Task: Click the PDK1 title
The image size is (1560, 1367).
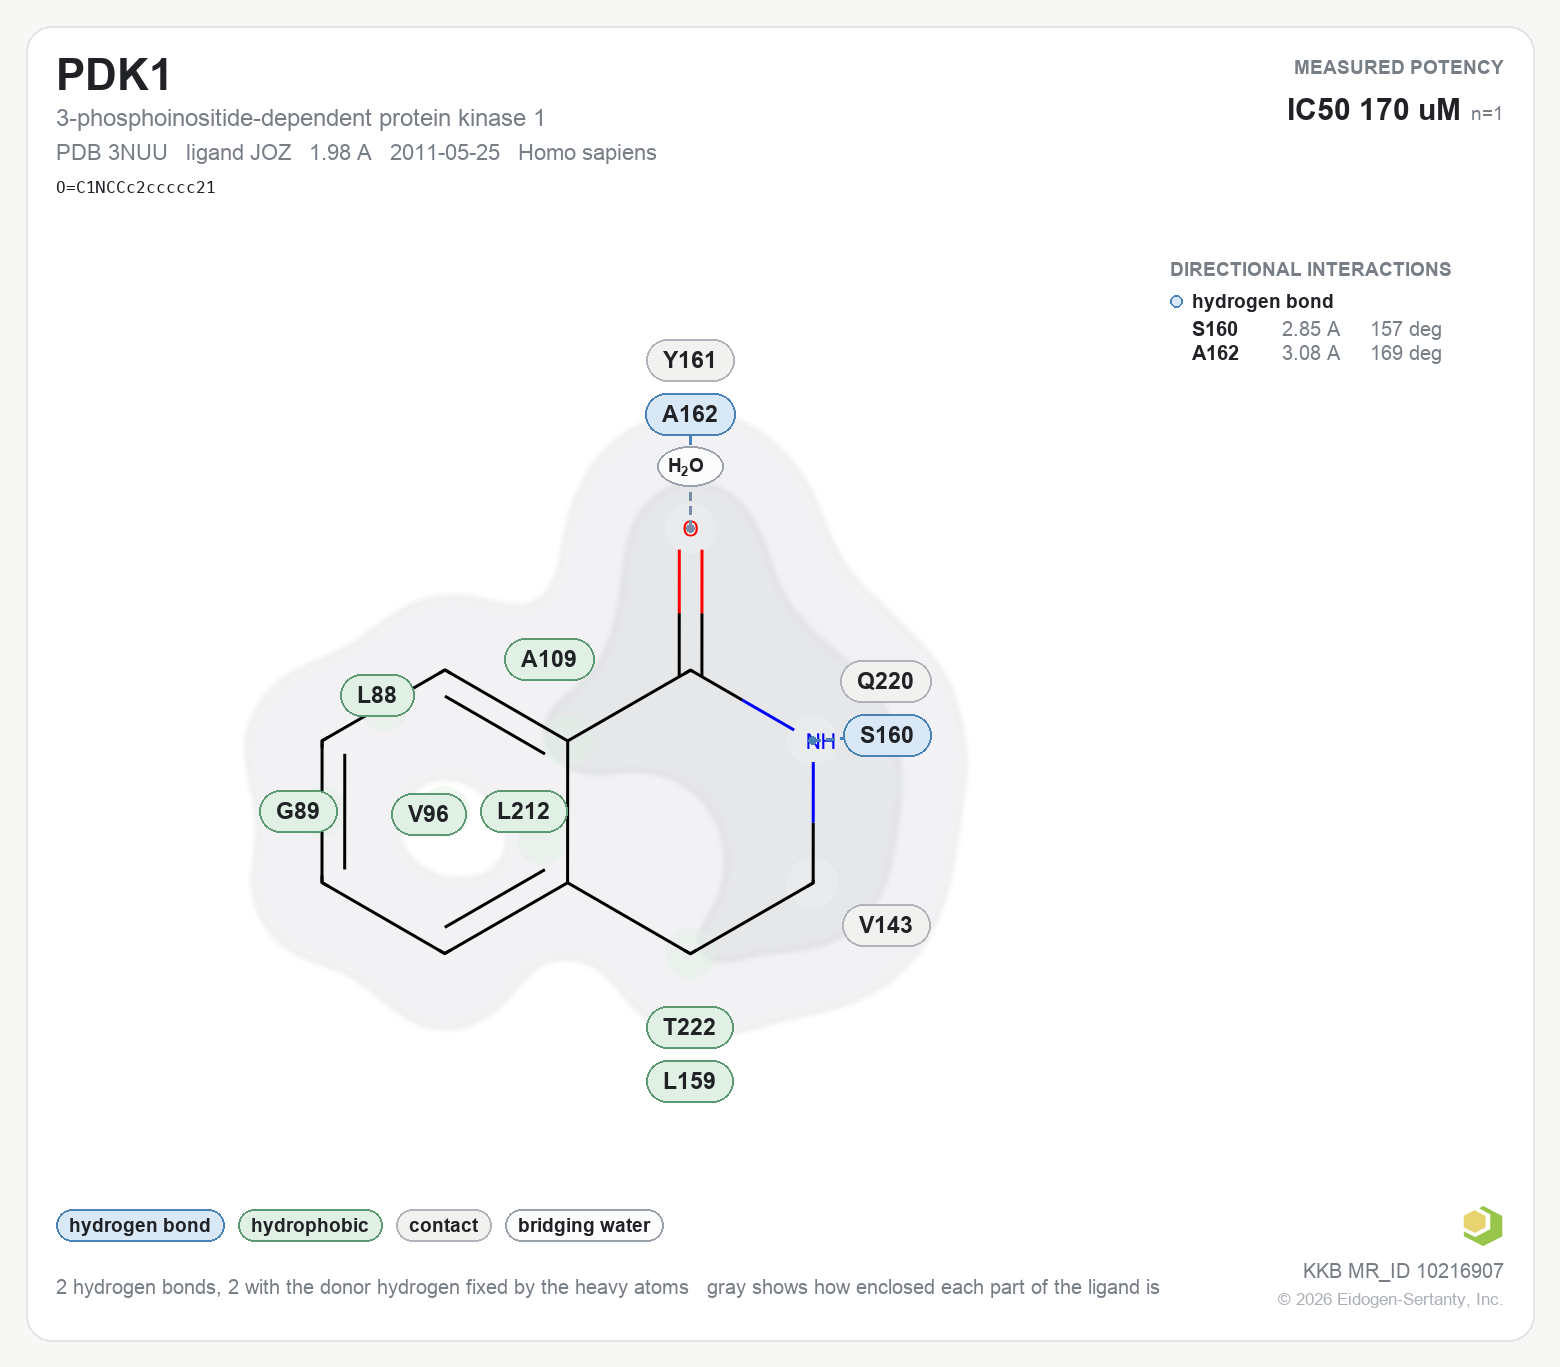Action: pos(114,75)
